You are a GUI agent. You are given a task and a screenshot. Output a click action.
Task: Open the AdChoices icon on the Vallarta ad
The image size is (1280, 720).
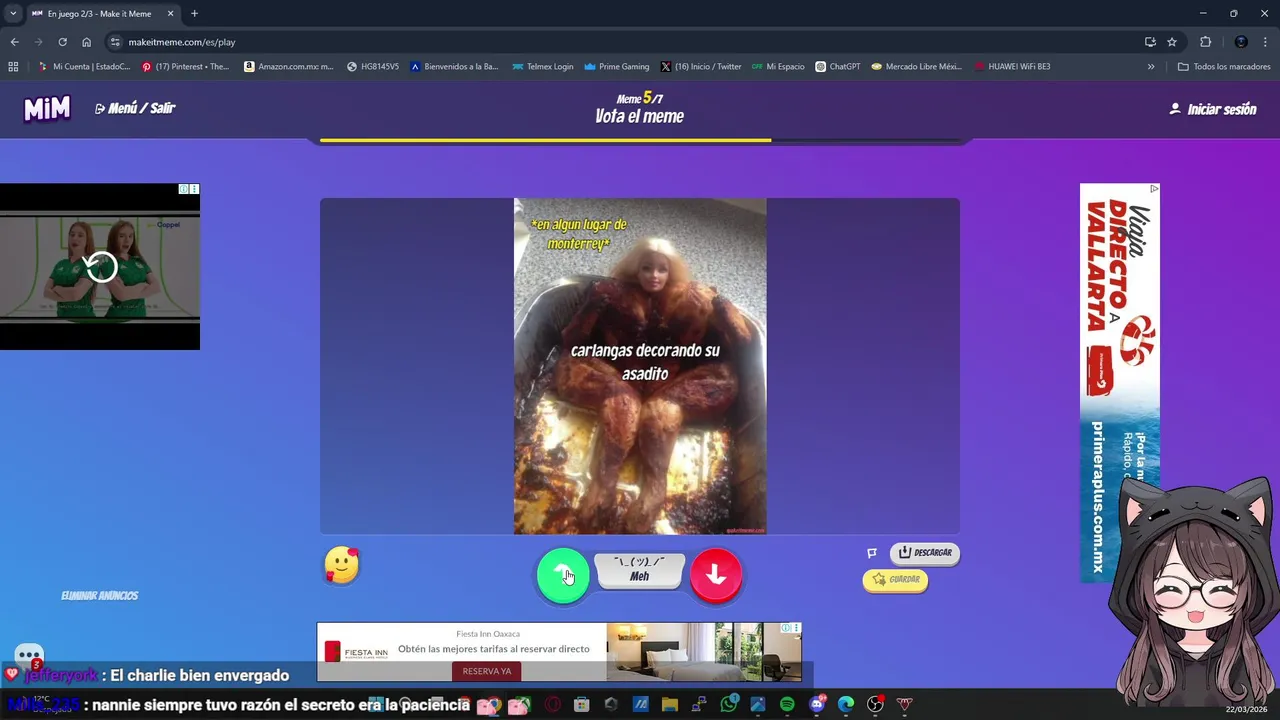1154,188
